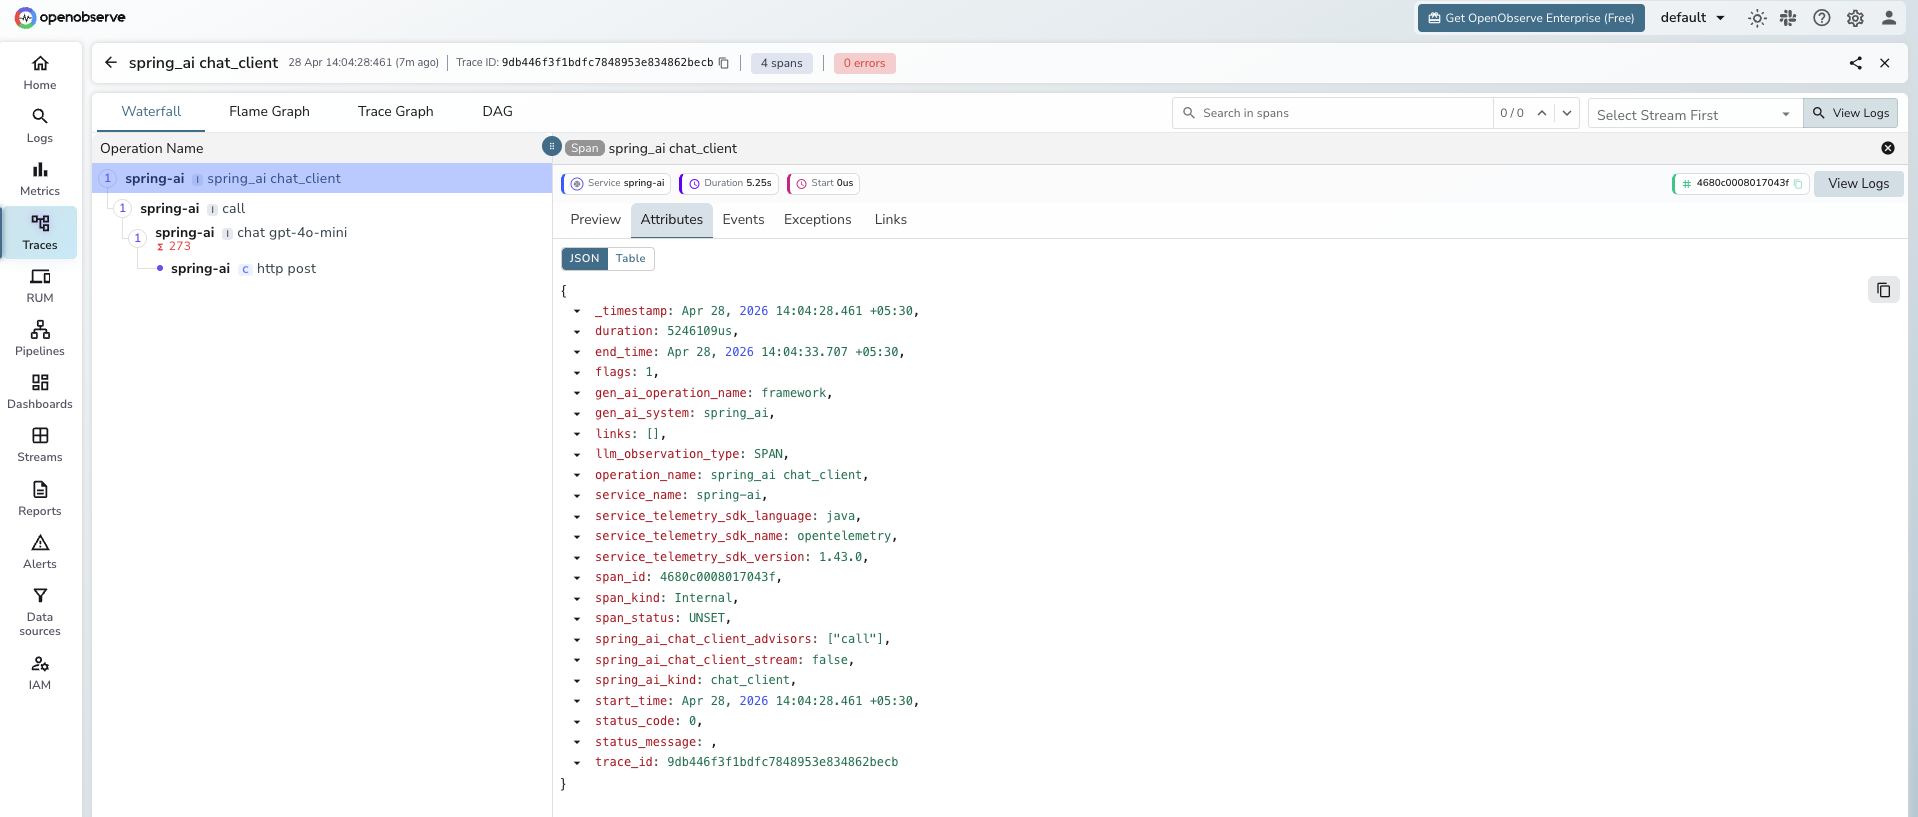
Task: Open the default organization dropdown
Action: (1692, 18)
